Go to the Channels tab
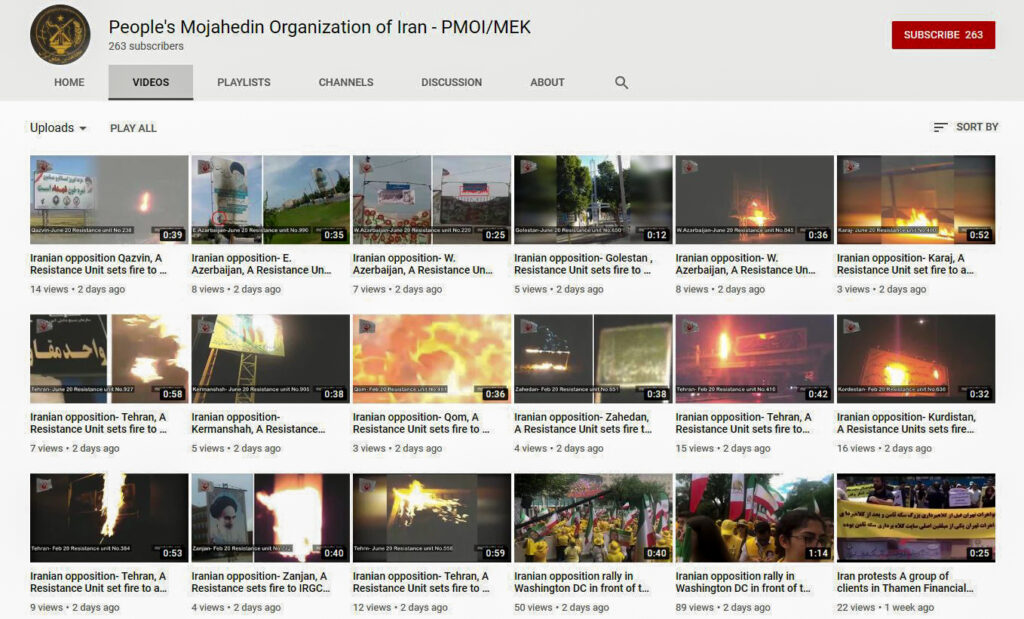 click(x=346, y=83)
